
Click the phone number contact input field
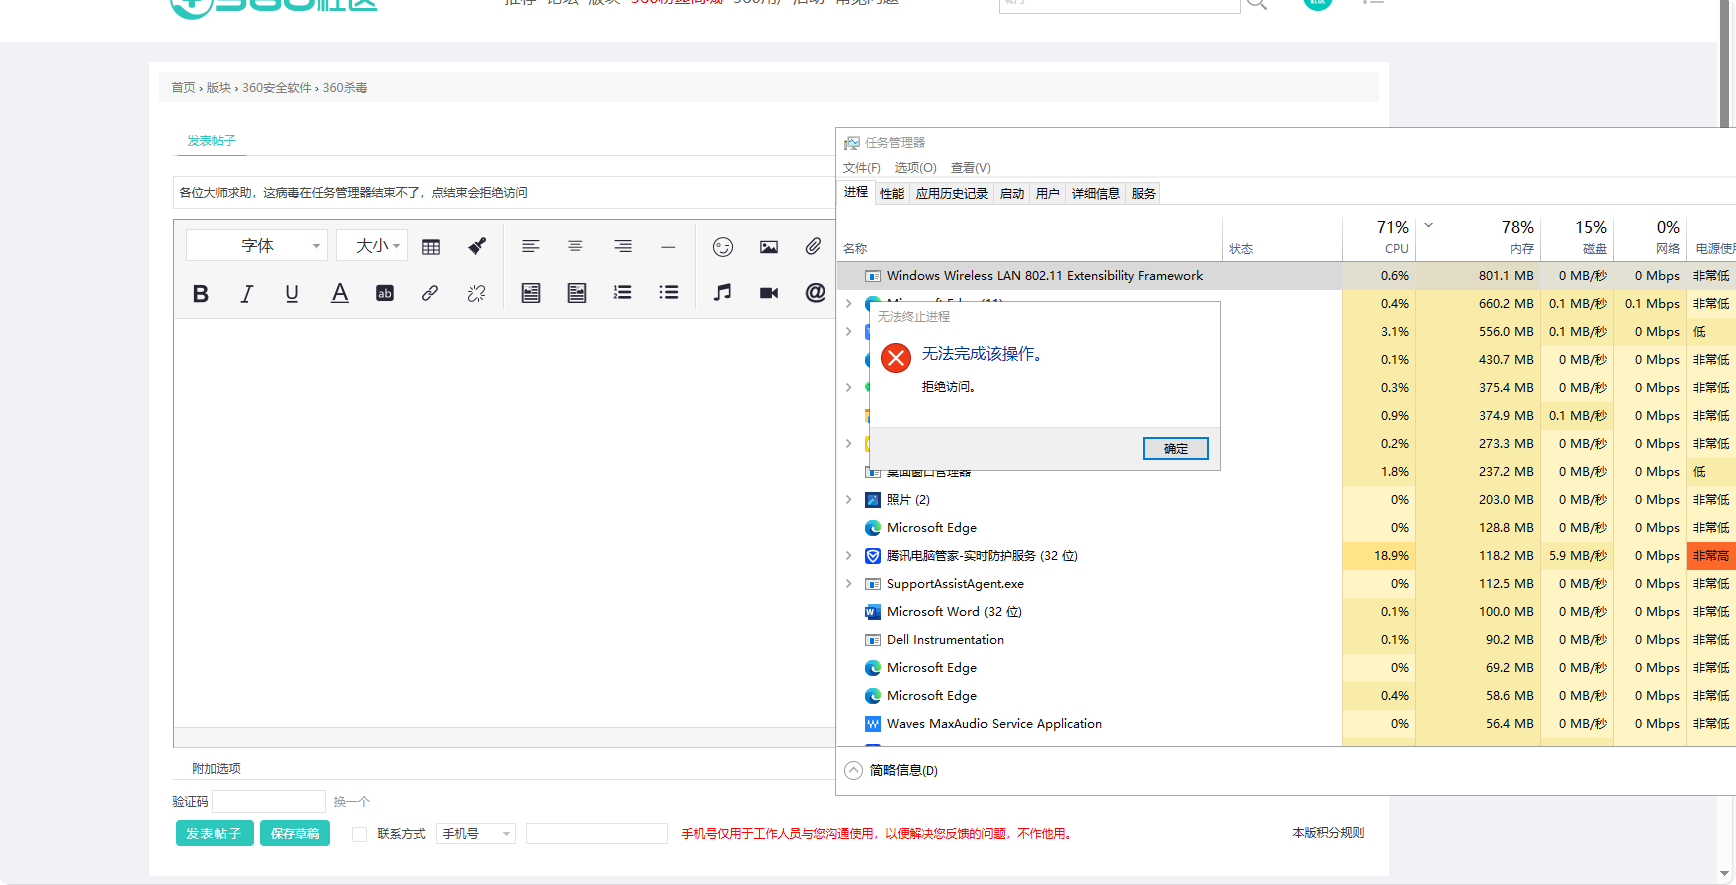(x=597, y=834)
